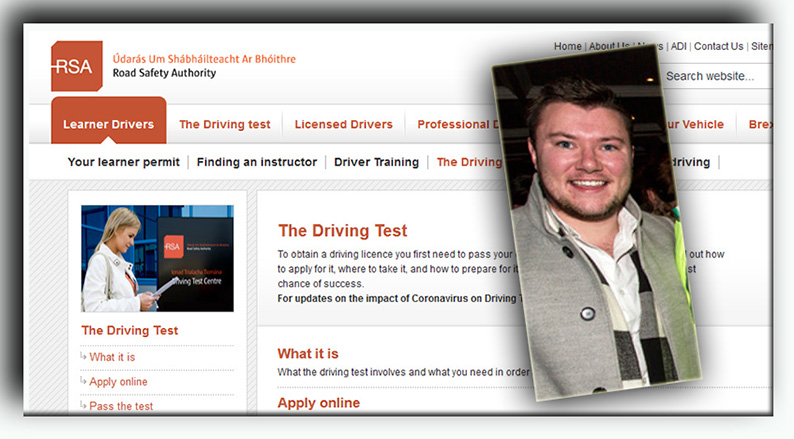Open sidebar link Apply online
Screen dimensions: 794x439
click(x=118, y=382)
